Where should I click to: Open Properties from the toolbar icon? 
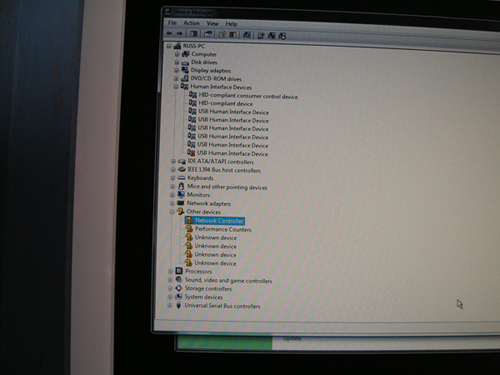(x=208, y=34)
